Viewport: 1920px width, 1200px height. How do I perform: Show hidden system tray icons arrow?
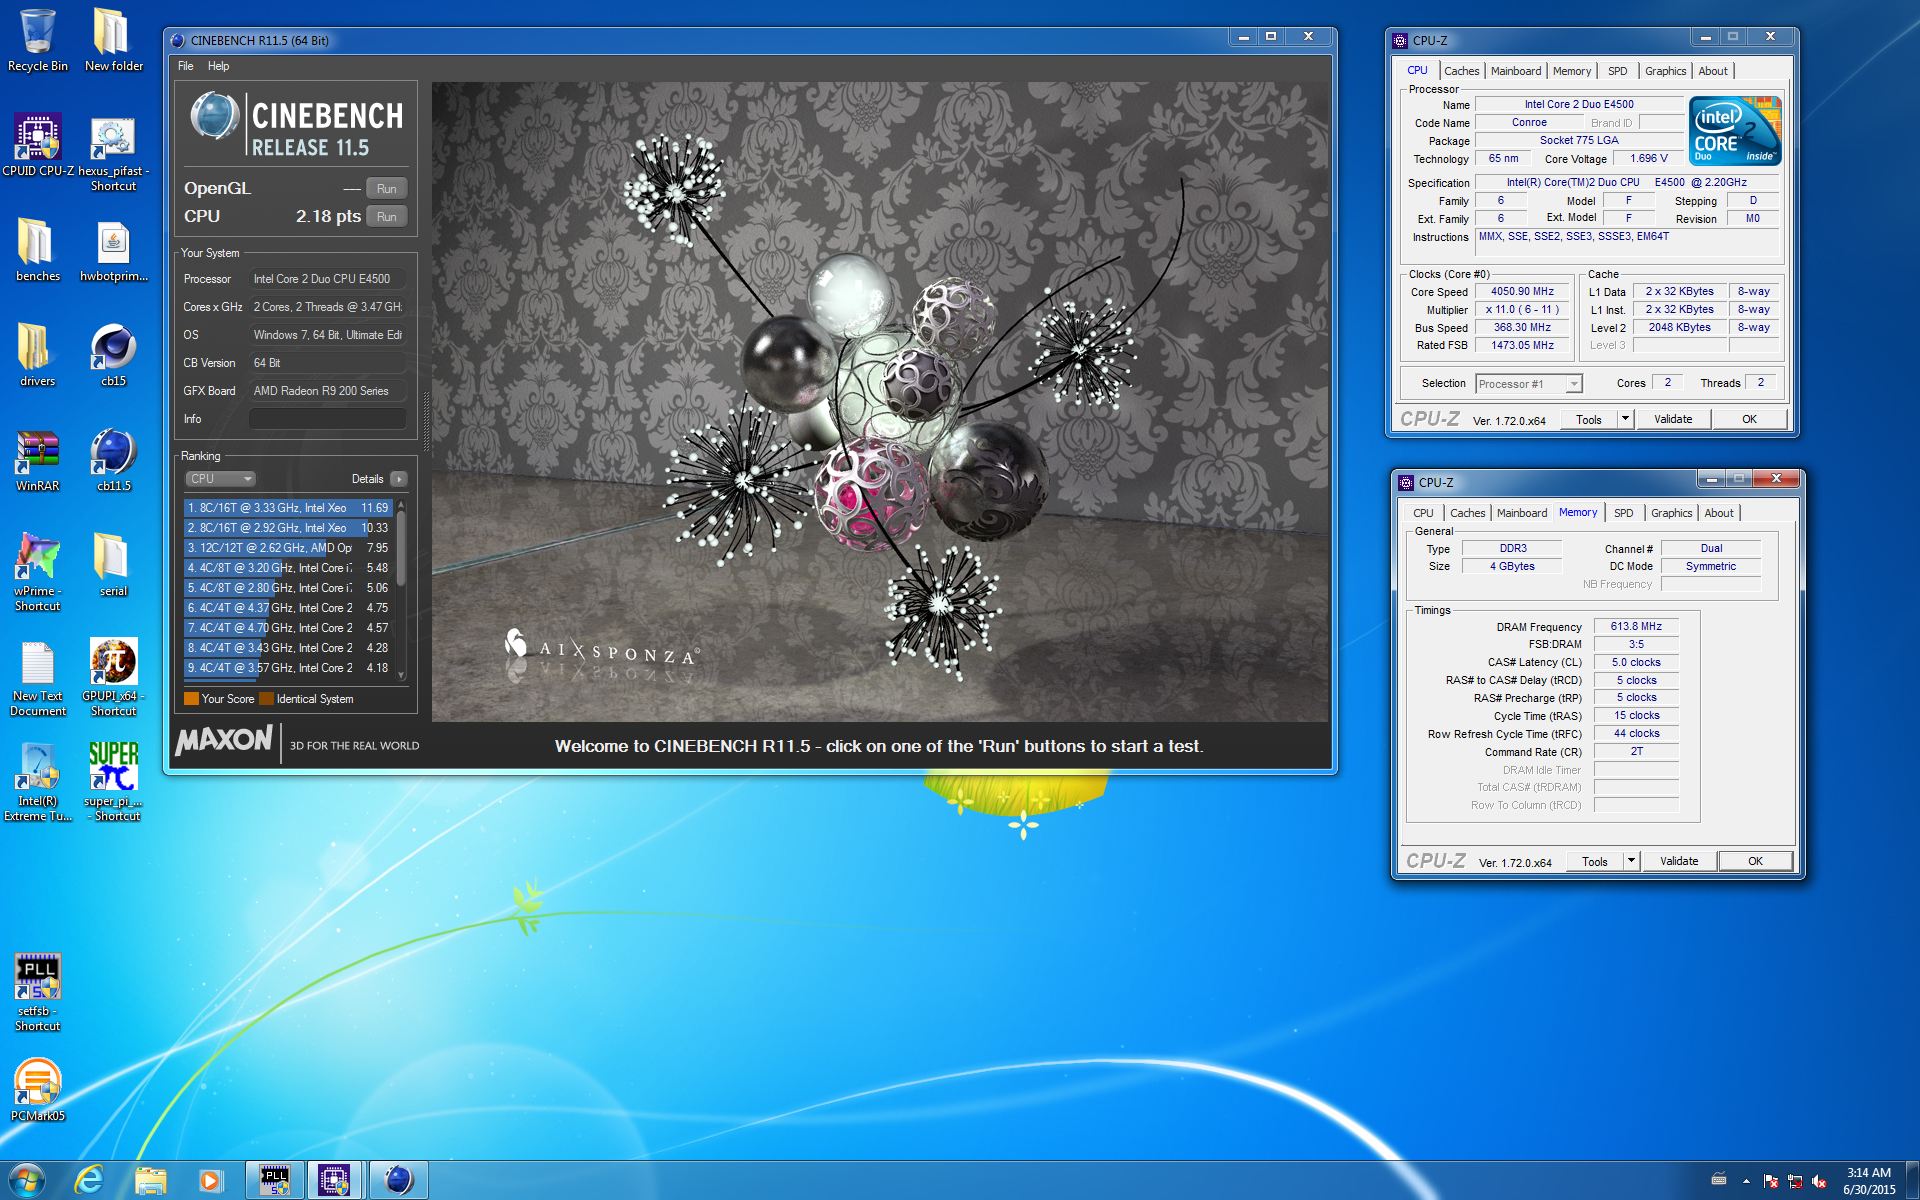(x=1746, y=1181)
